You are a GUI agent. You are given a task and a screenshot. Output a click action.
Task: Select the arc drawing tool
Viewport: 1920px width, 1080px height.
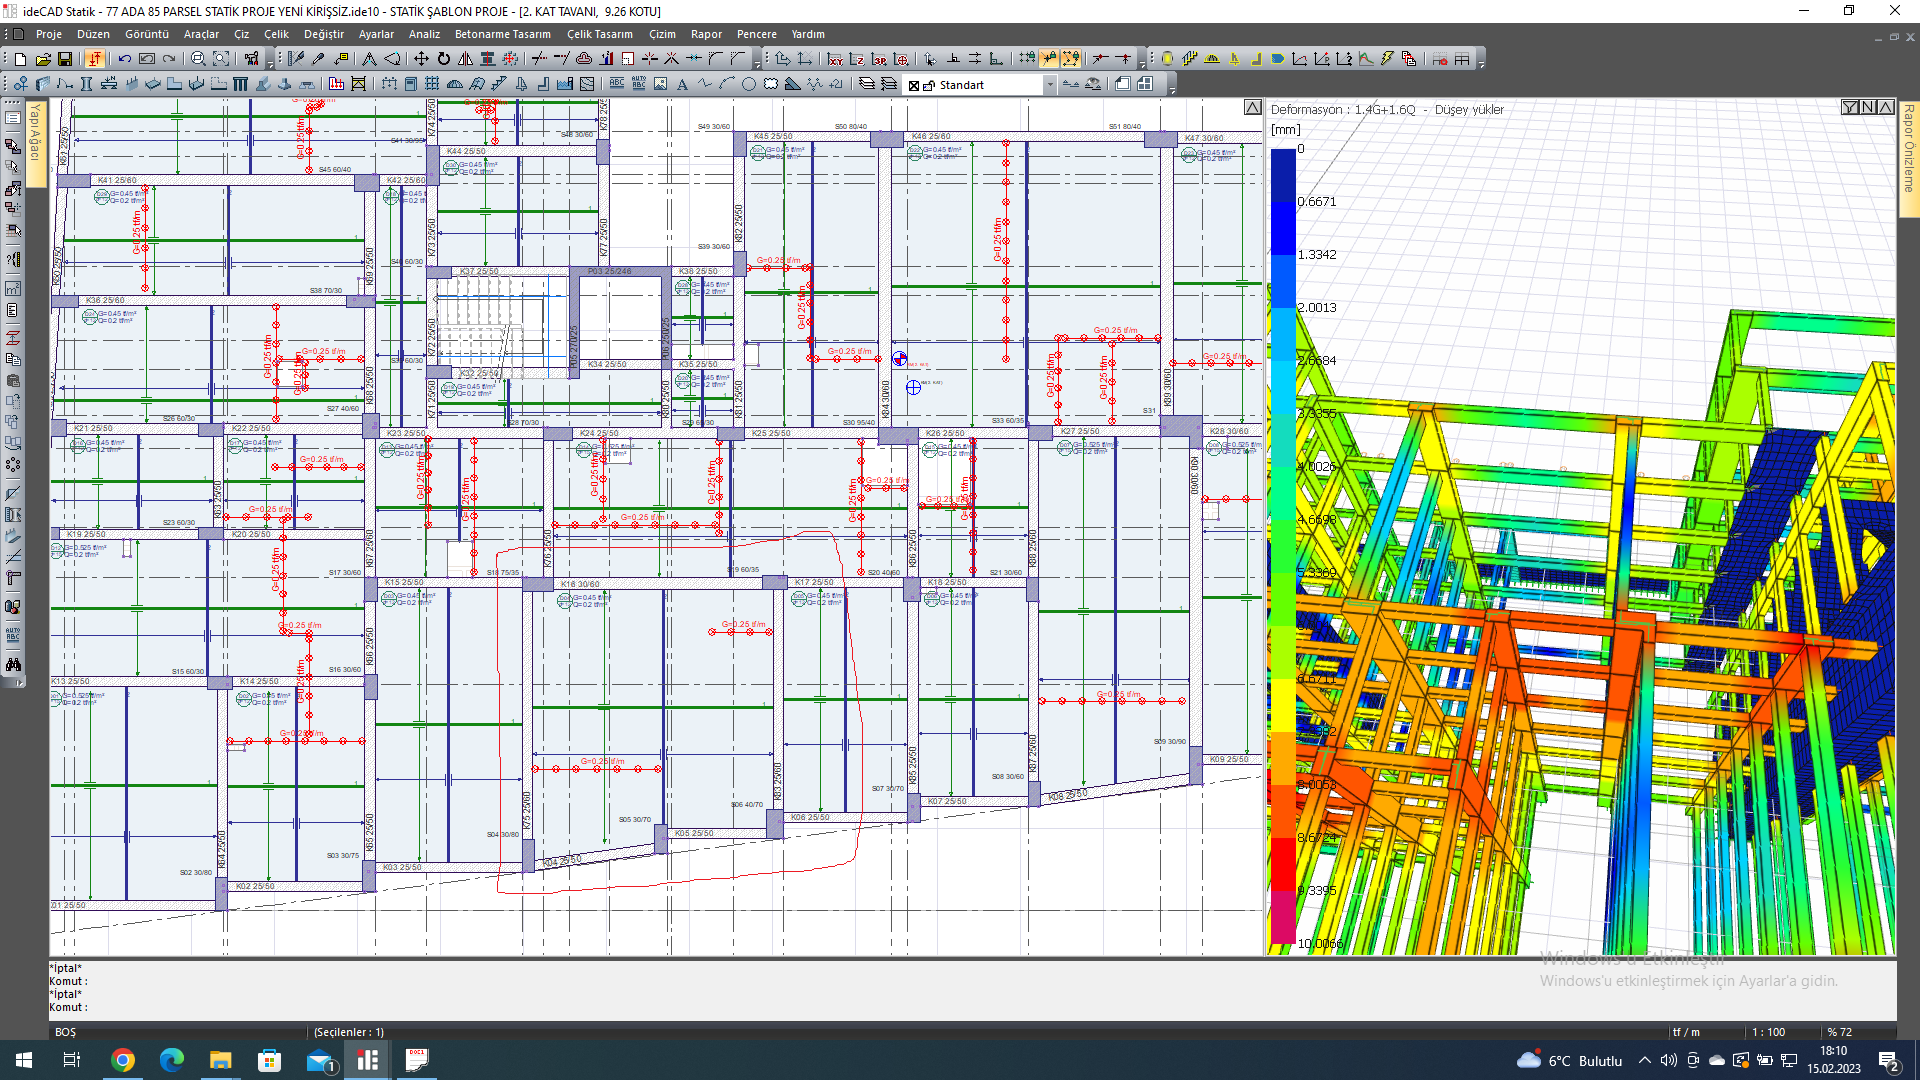pos(727,85)
